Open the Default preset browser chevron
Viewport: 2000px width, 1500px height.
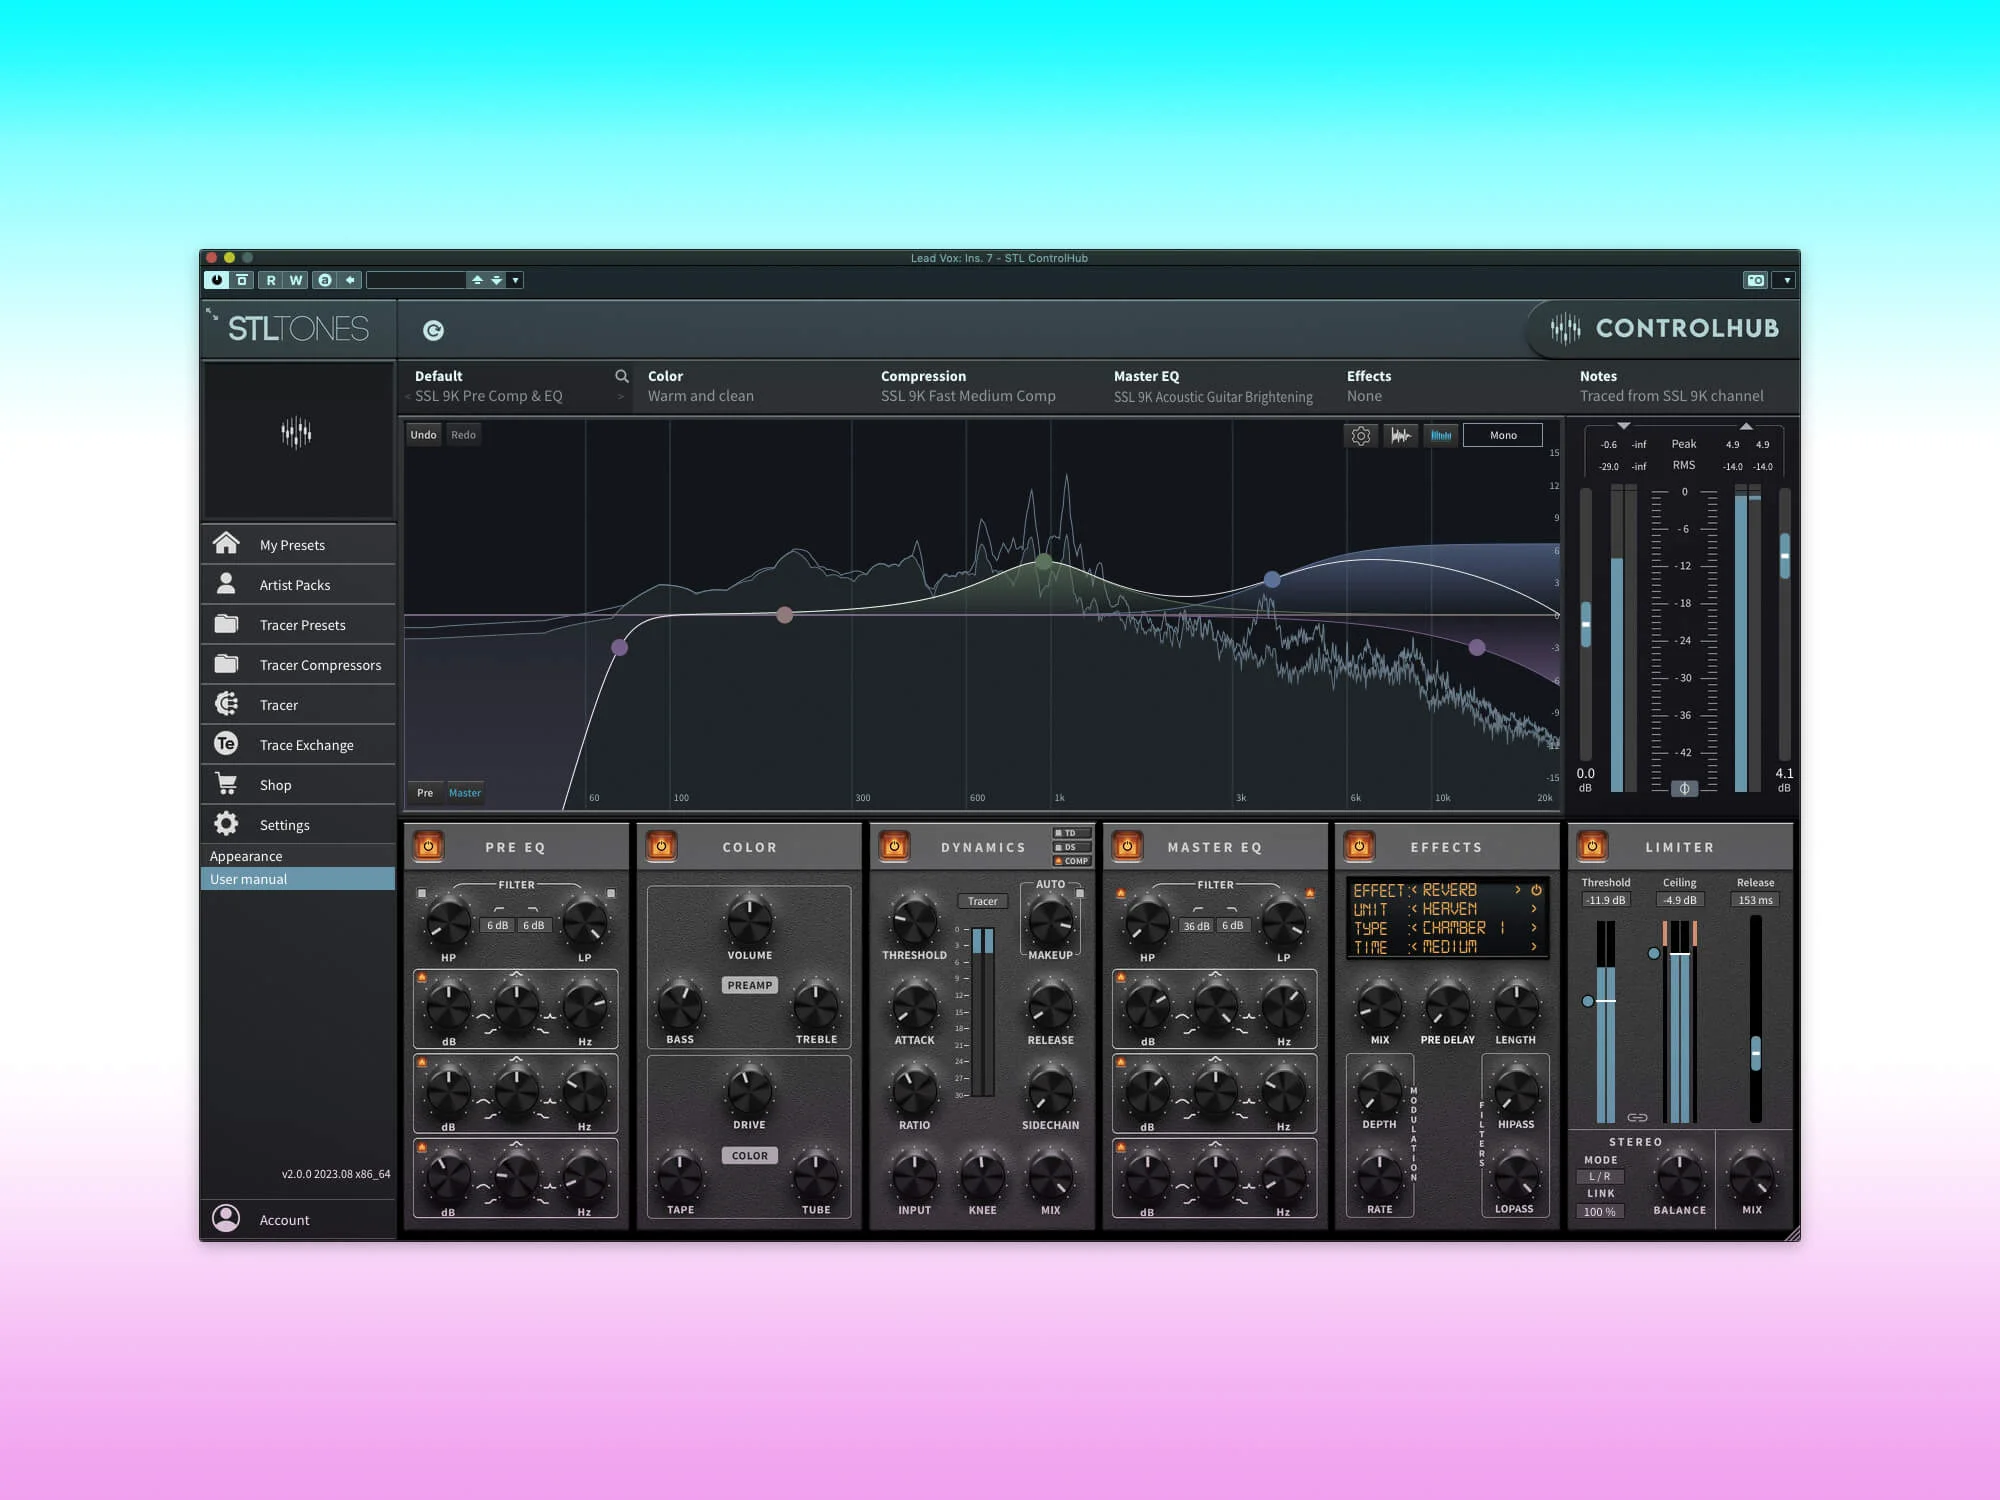[621, 396]
